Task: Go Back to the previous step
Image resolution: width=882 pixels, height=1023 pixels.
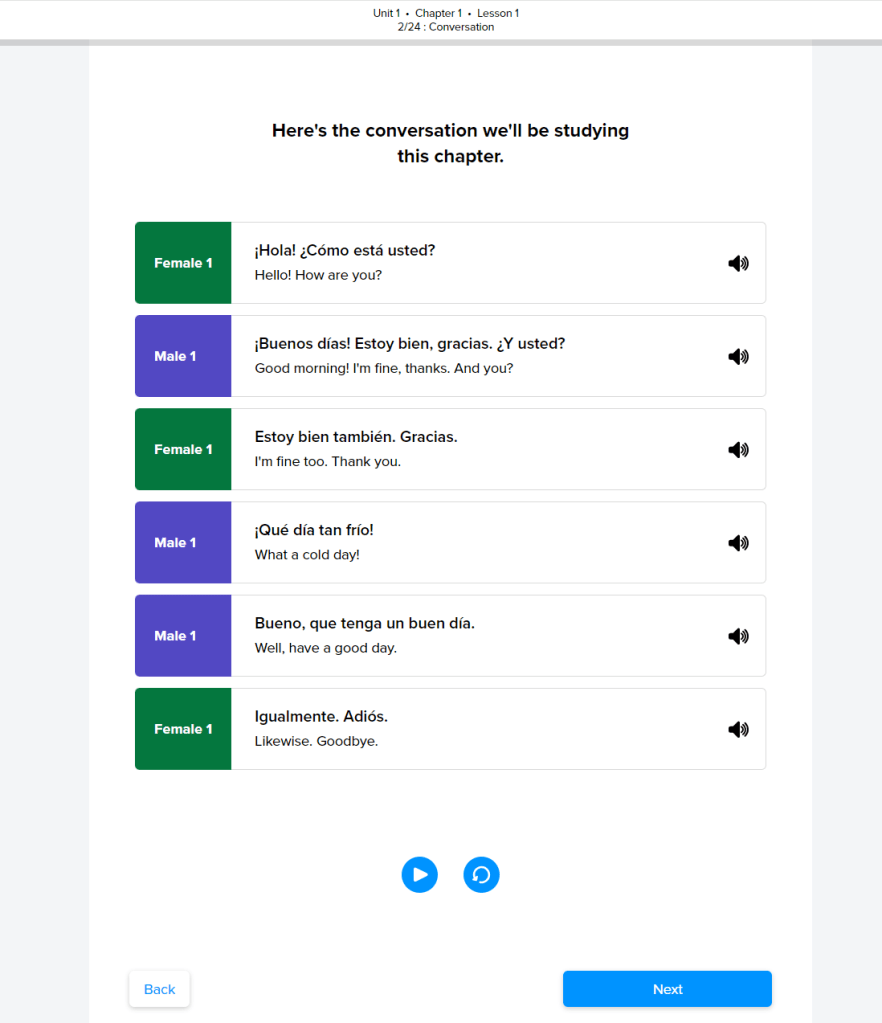Action: click(x=159, y=989)
